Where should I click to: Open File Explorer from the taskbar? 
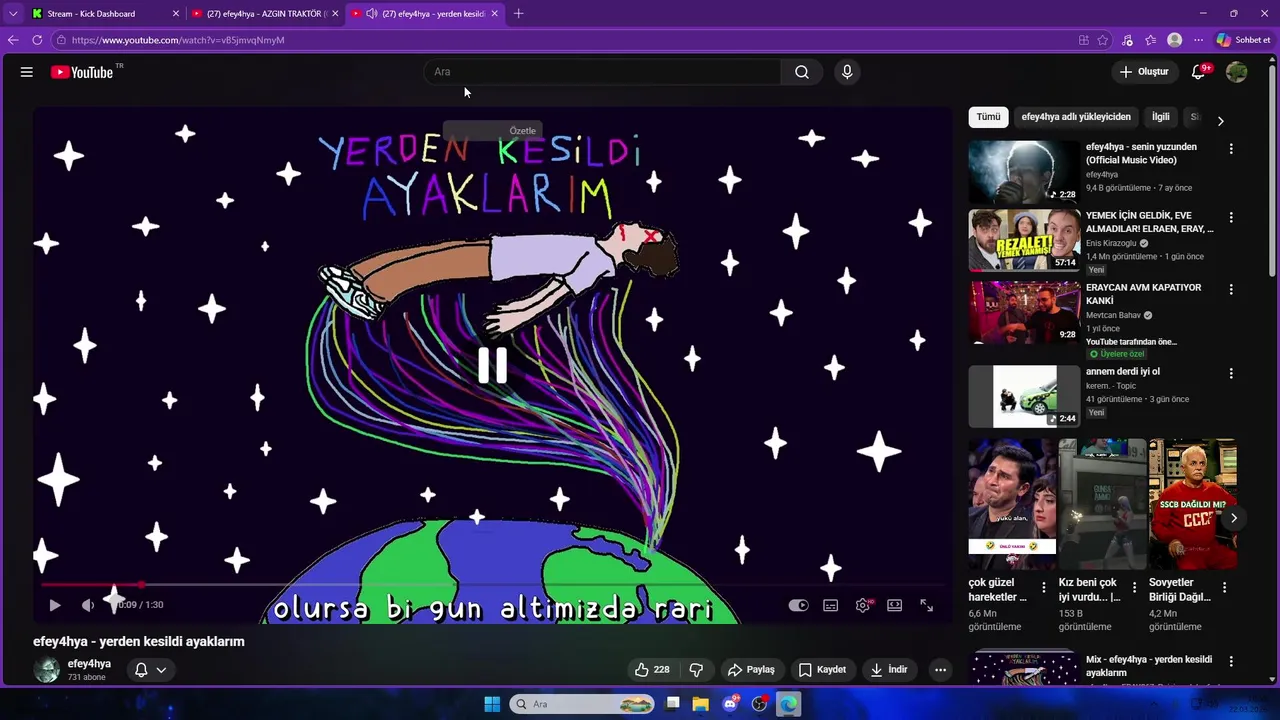click(701, 704)
